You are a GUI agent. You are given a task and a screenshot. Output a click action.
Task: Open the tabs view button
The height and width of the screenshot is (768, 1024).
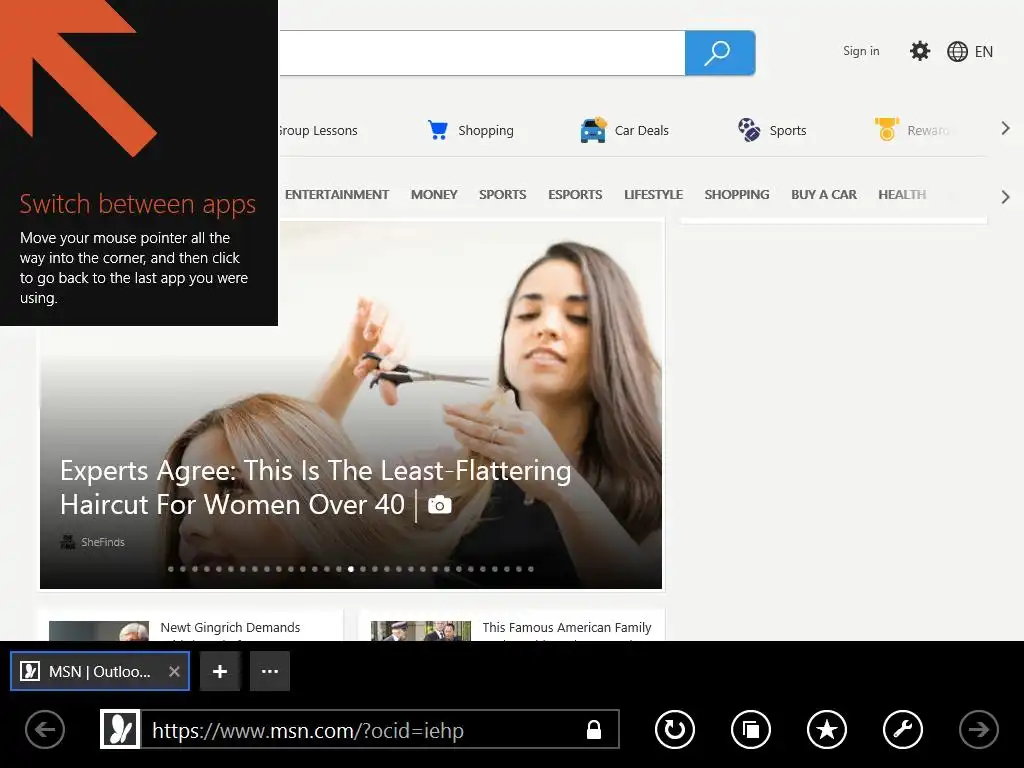coord(751,729)
